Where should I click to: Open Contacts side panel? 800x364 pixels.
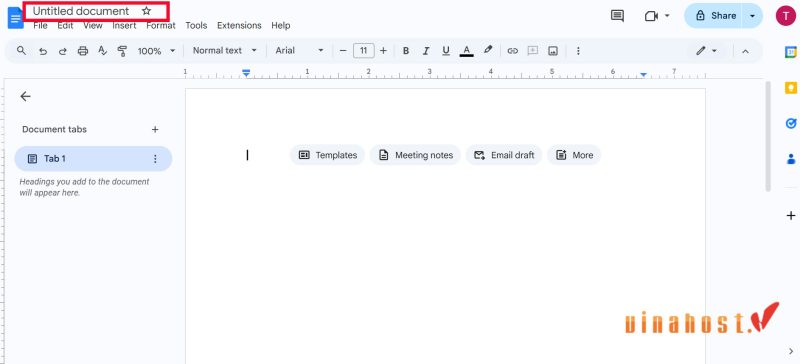coord(791,159)
